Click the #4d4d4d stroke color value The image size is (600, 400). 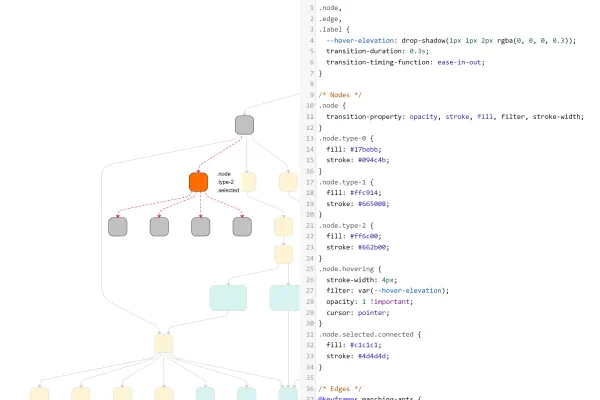pyautogui.click(x=372, y=356)
